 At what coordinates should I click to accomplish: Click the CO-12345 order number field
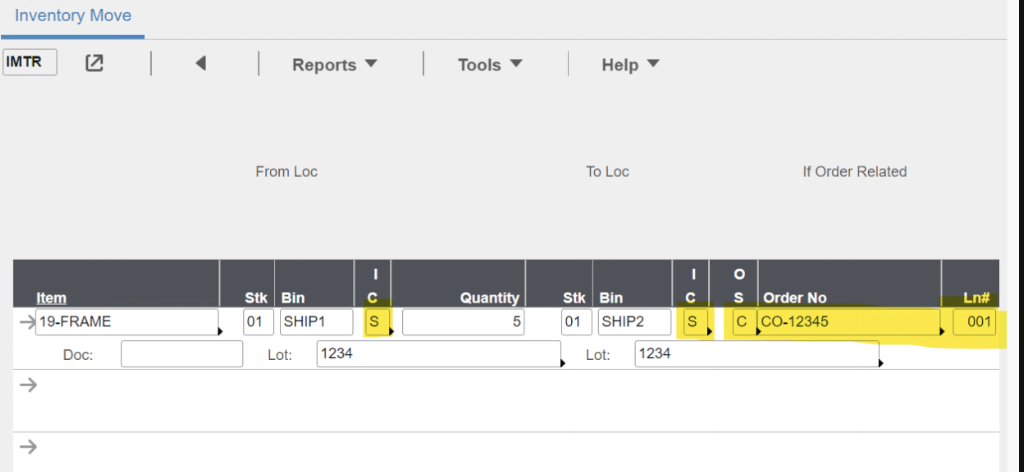coord(848,322)
